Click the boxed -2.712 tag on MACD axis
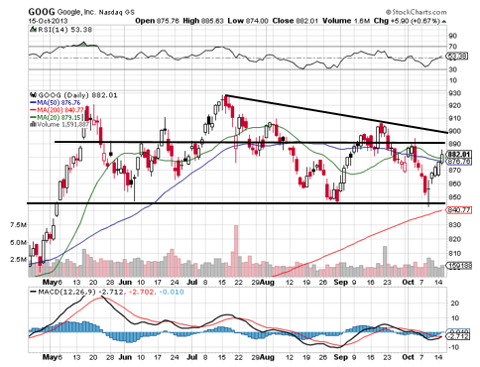Screen dimensions: 480x367 tap(459, 336)
